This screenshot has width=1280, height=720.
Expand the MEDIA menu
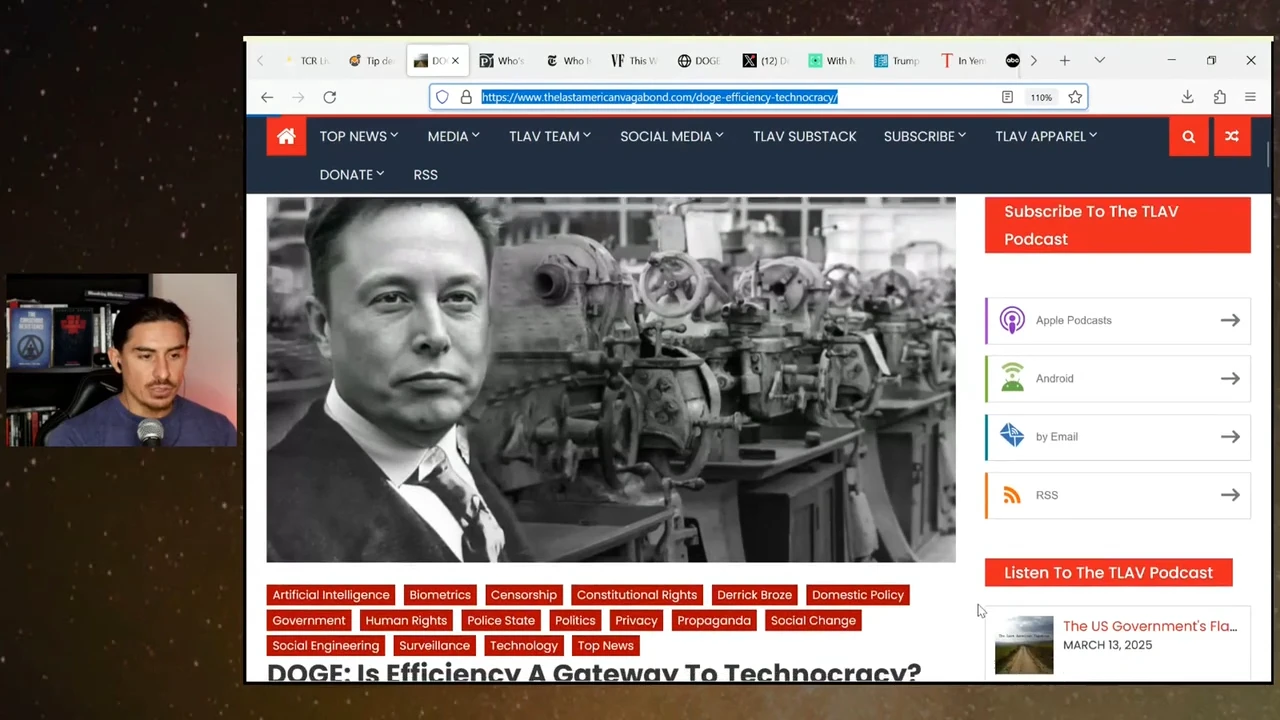pos(454,137)
